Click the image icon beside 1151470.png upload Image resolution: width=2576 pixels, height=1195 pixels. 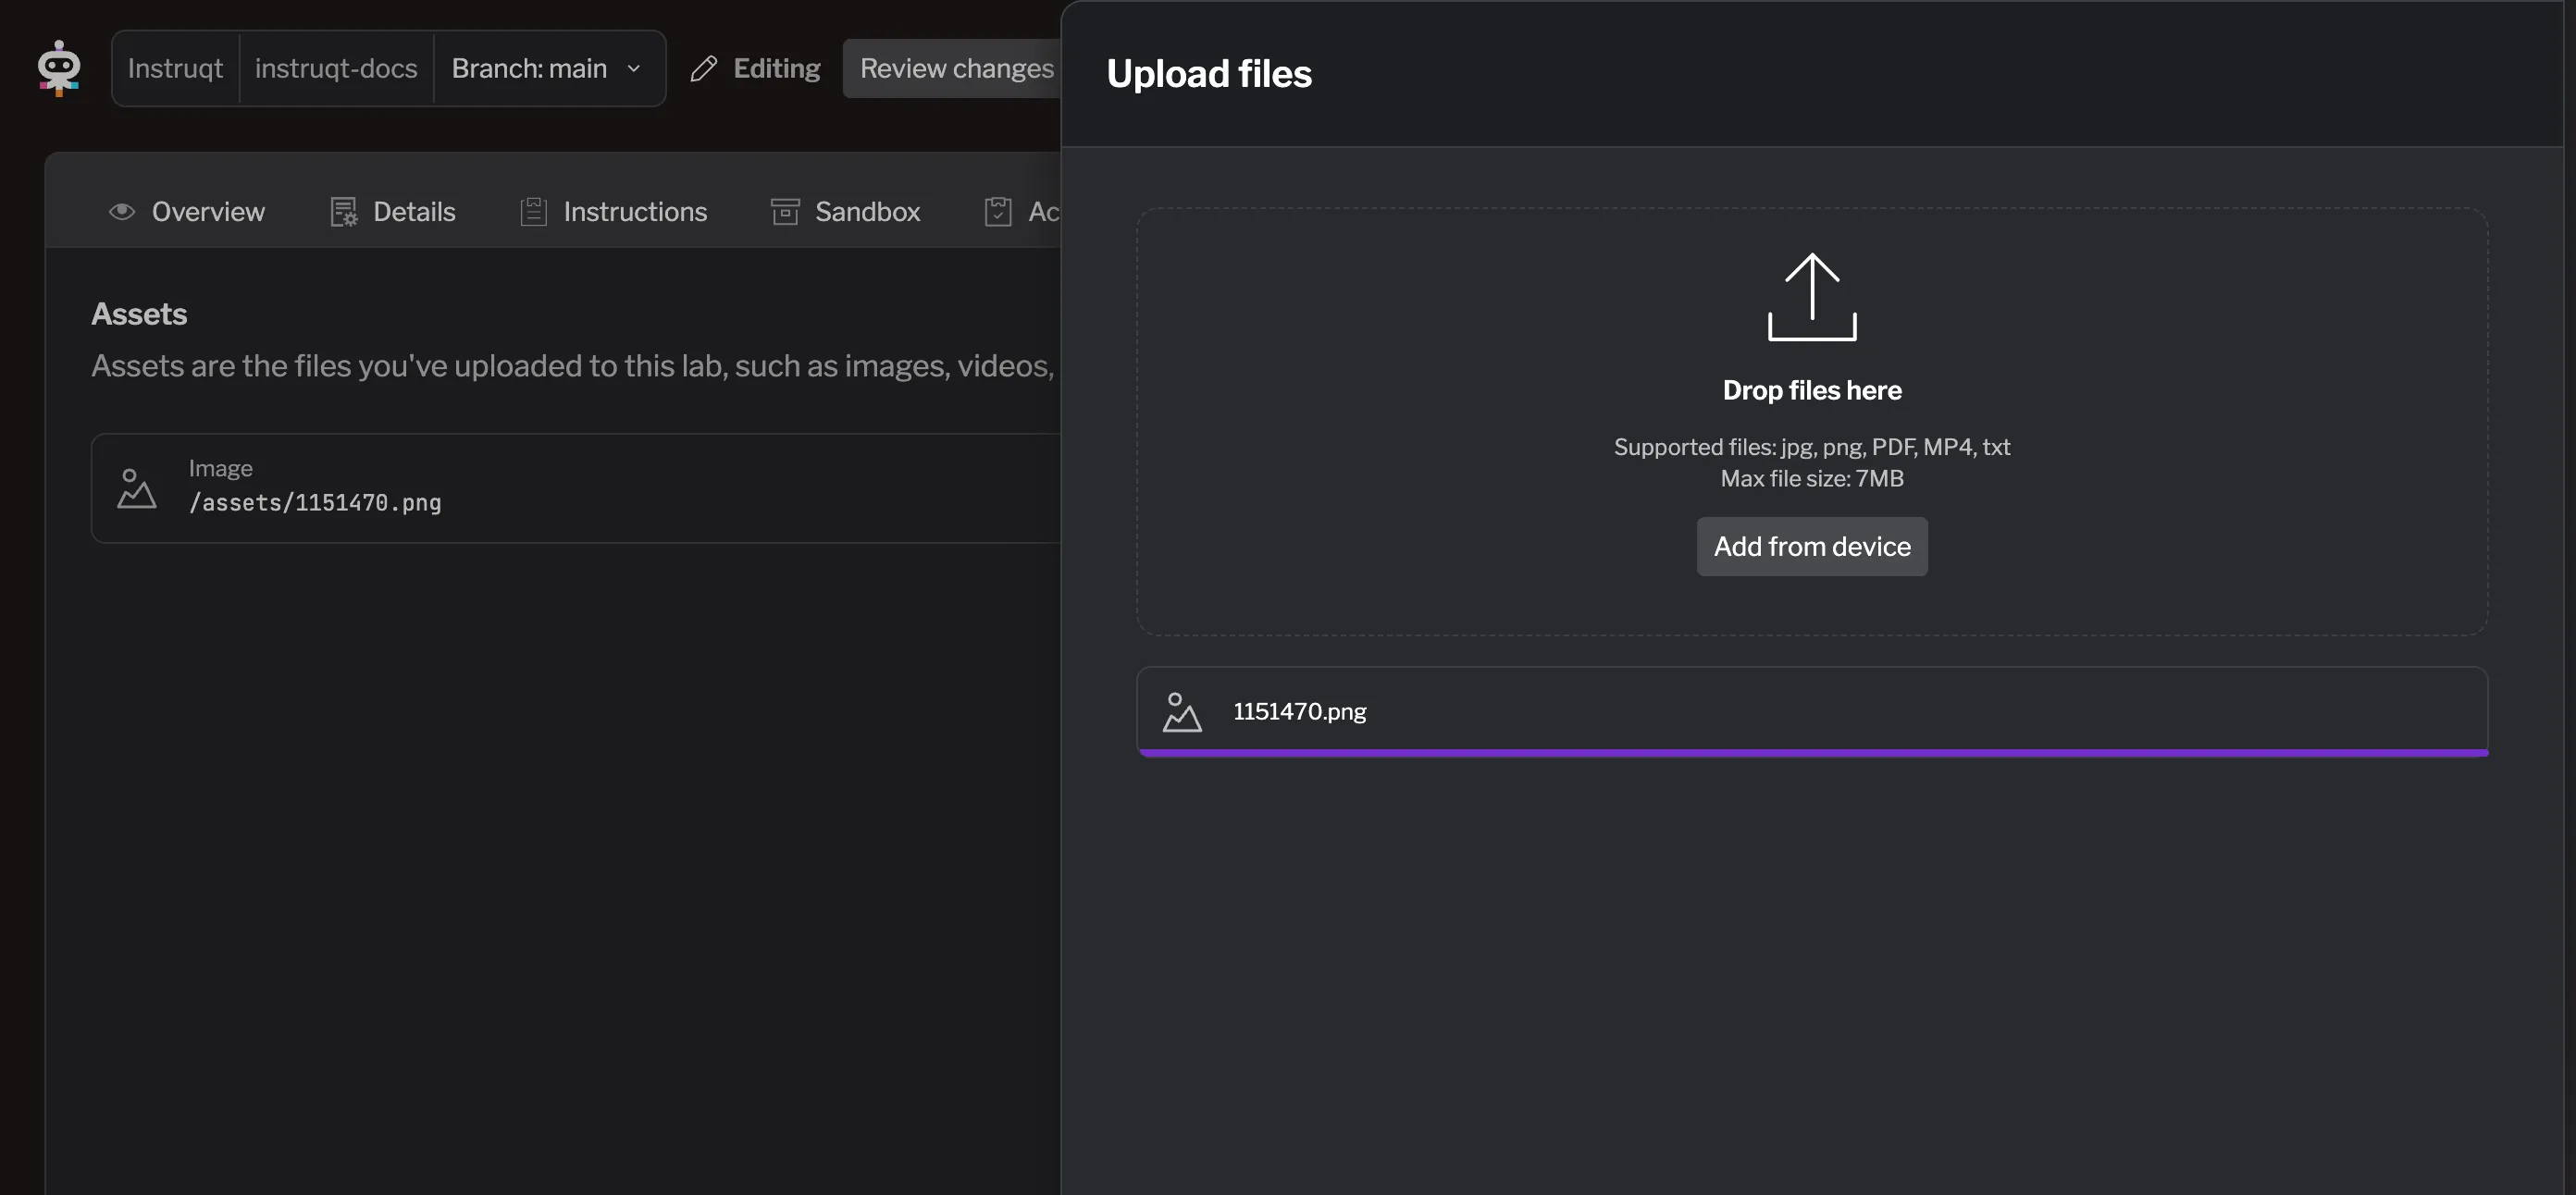click(1183, 712)
